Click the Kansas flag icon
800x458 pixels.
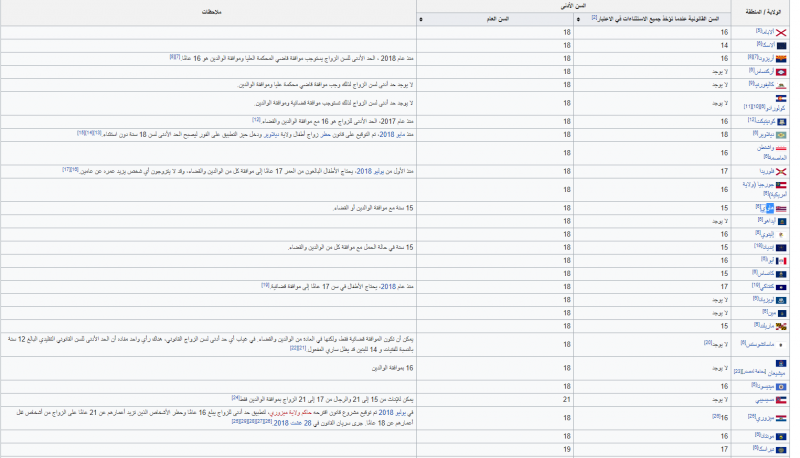781,274
